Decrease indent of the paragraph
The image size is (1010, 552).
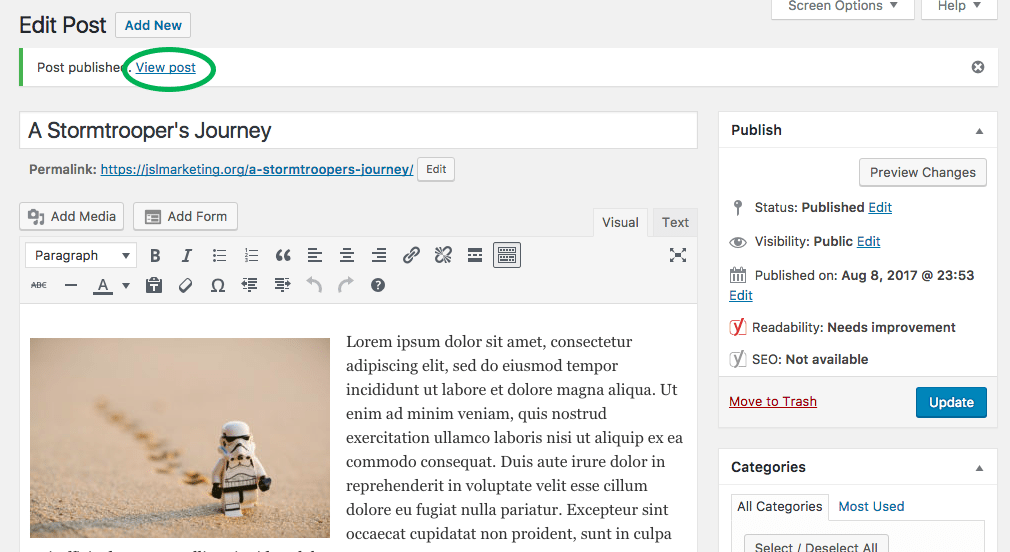(250, 285)
